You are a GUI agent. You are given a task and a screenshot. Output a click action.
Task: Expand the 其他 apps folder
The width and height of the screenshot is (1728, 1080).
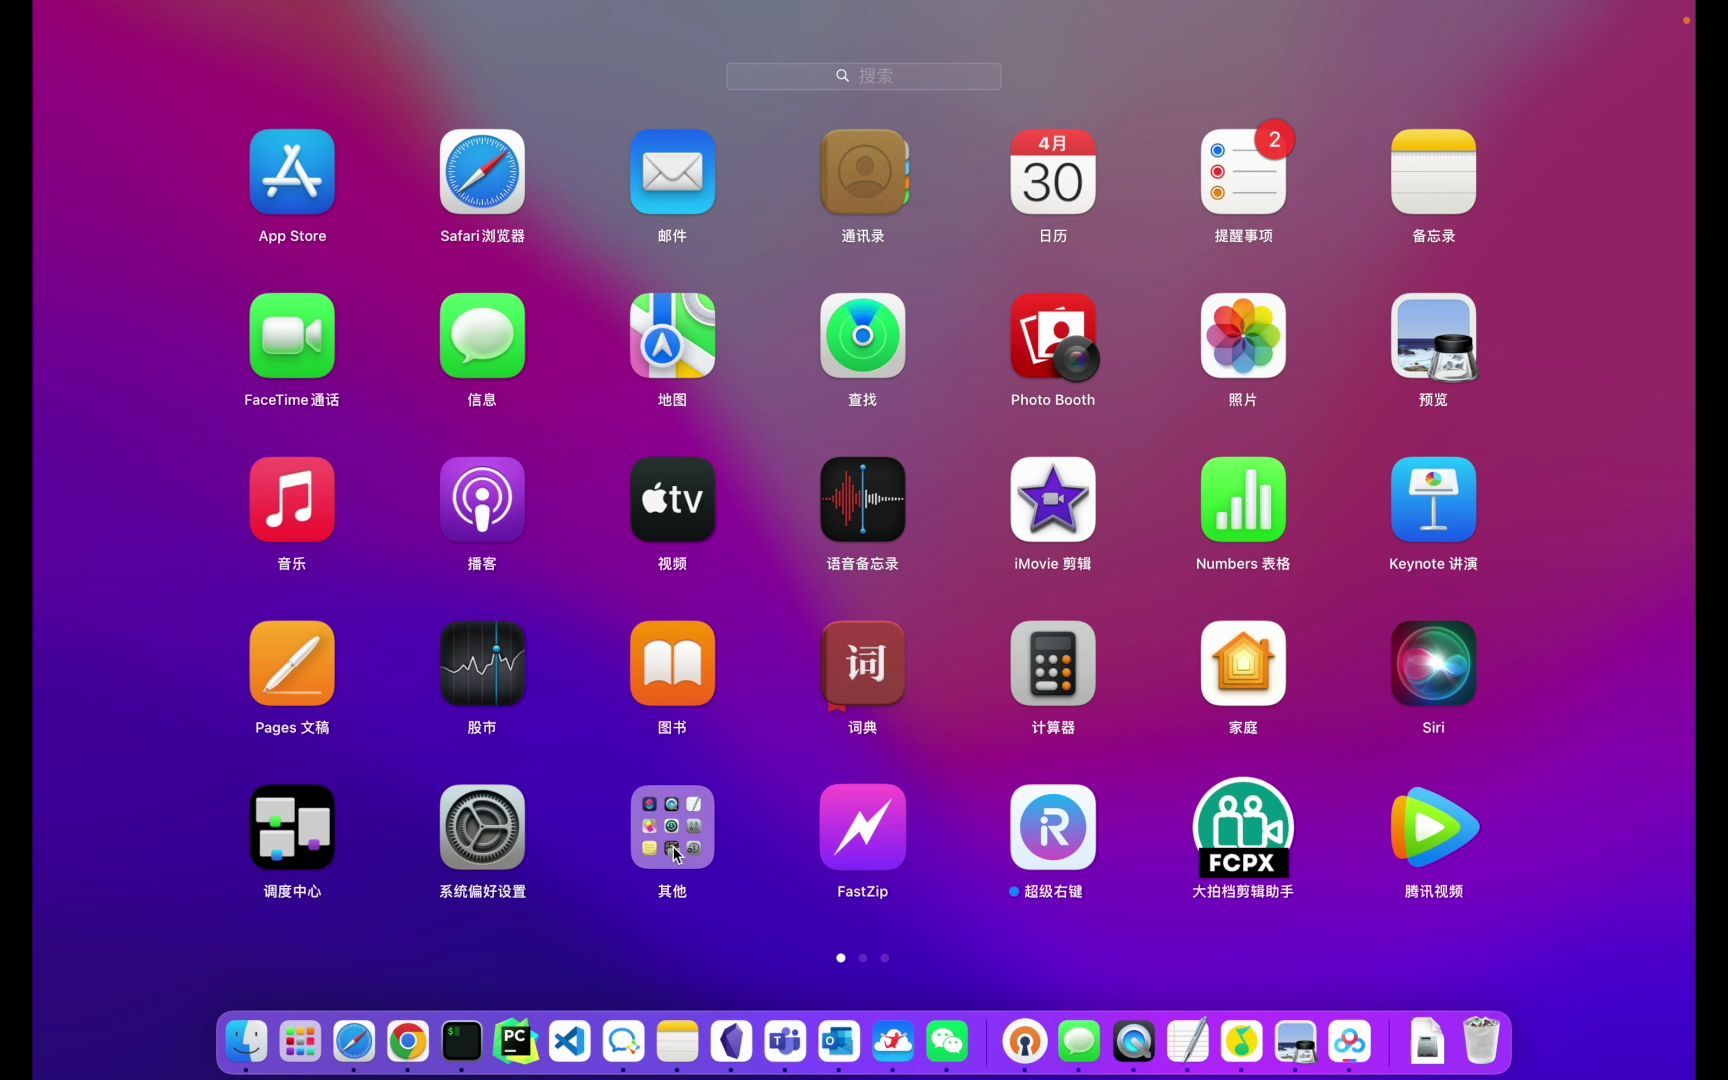pyautogui.click(x=672, y=828)
